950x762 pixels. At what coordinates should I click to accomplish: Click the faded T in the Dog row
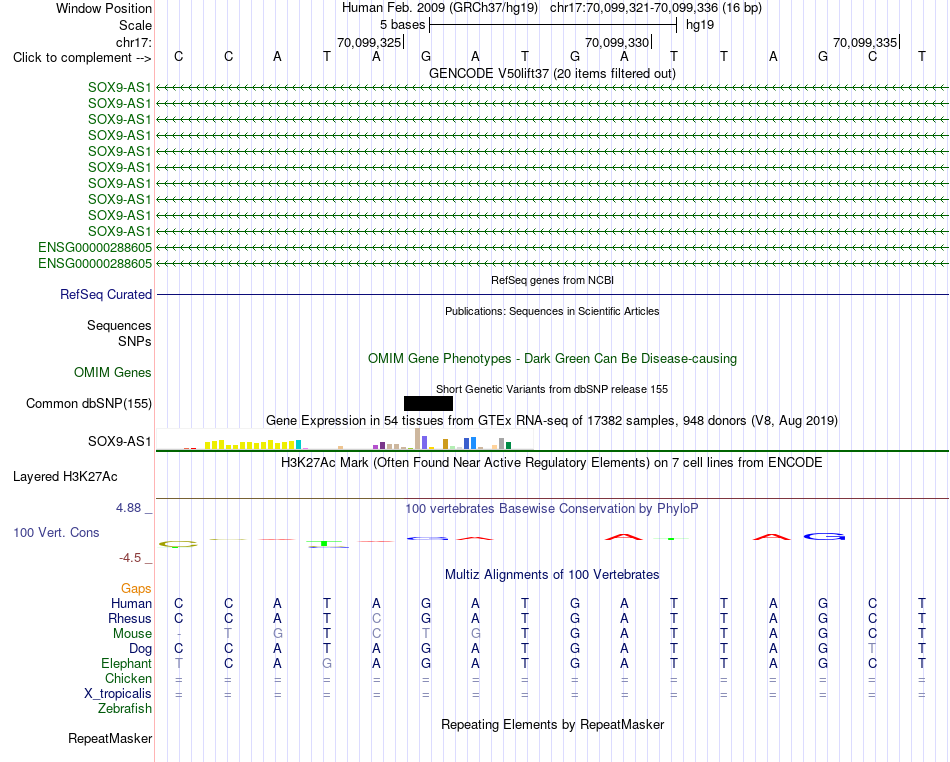pos(872,649)
